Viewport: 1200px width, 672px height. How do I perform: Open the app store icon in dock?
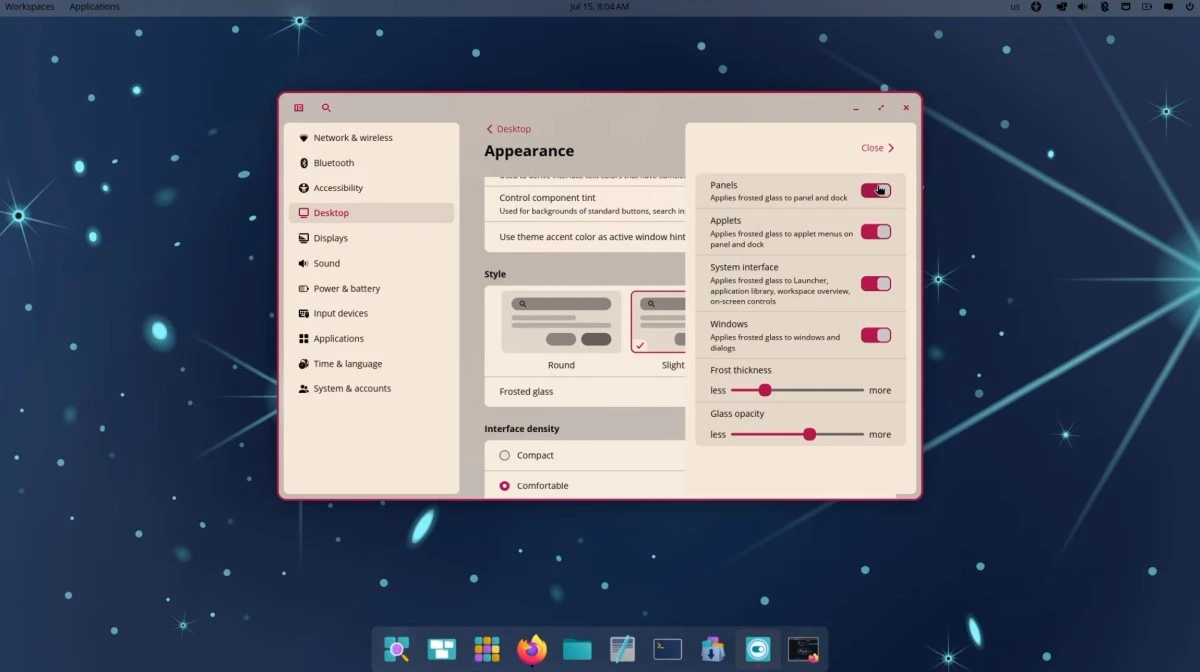(712, 649)
